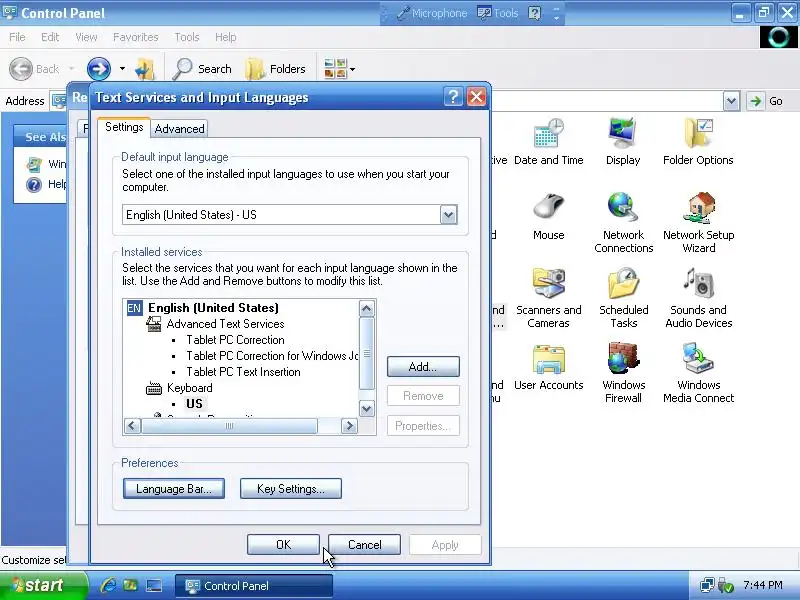Select the EN English language icon in list
The height and width of the screenshot is (600, 800).
click(x=134, y=308)
